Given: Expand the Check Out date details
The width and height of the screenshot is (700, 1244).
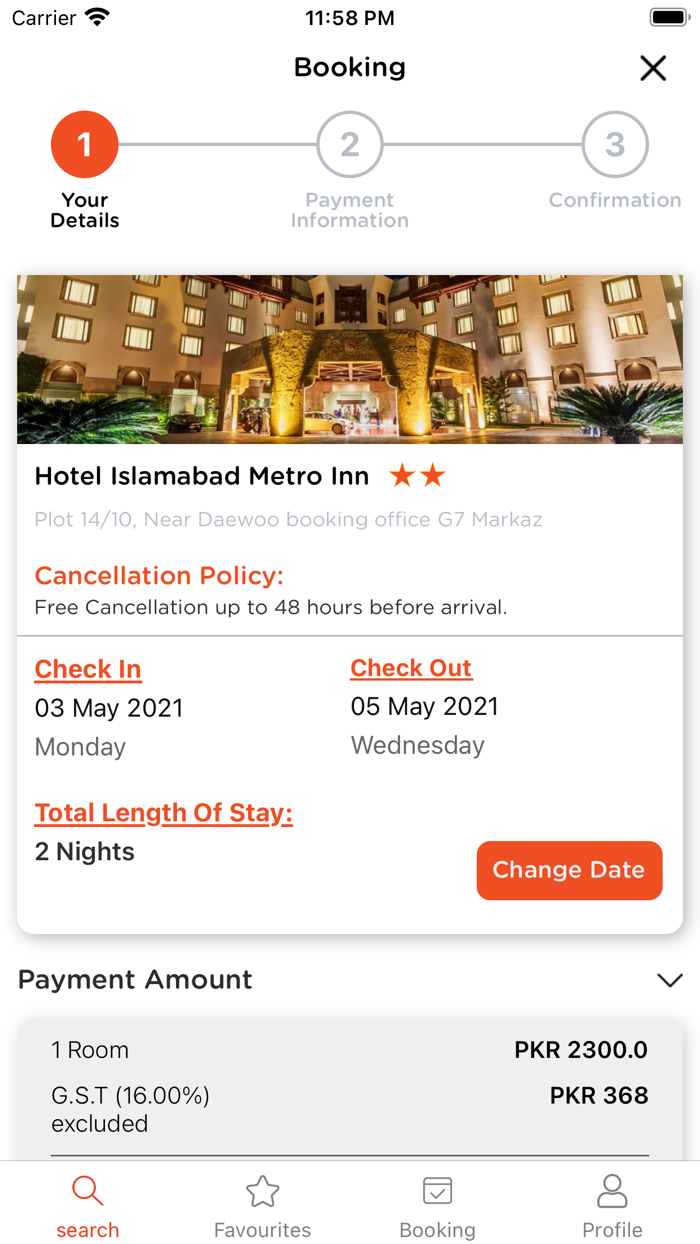Looking at the screenshot, I should [x=410, y=668].
